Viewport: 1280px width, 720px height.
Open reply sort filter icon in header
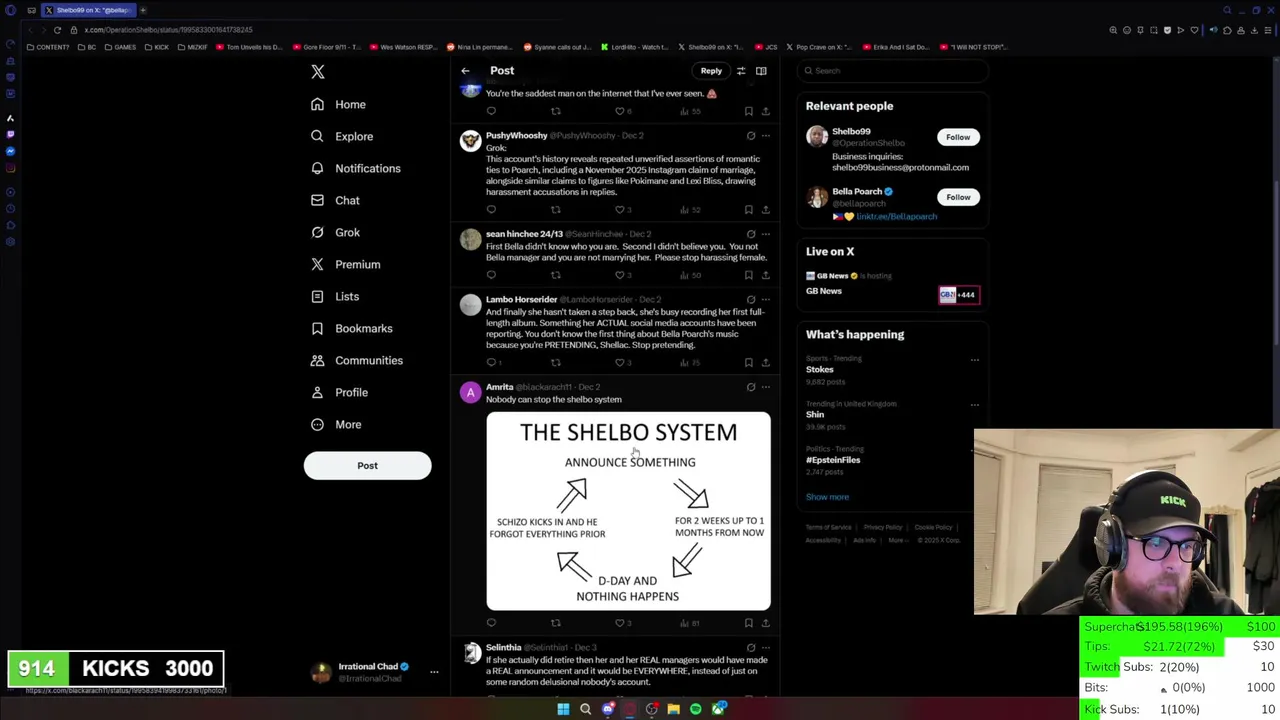(741, 71)
